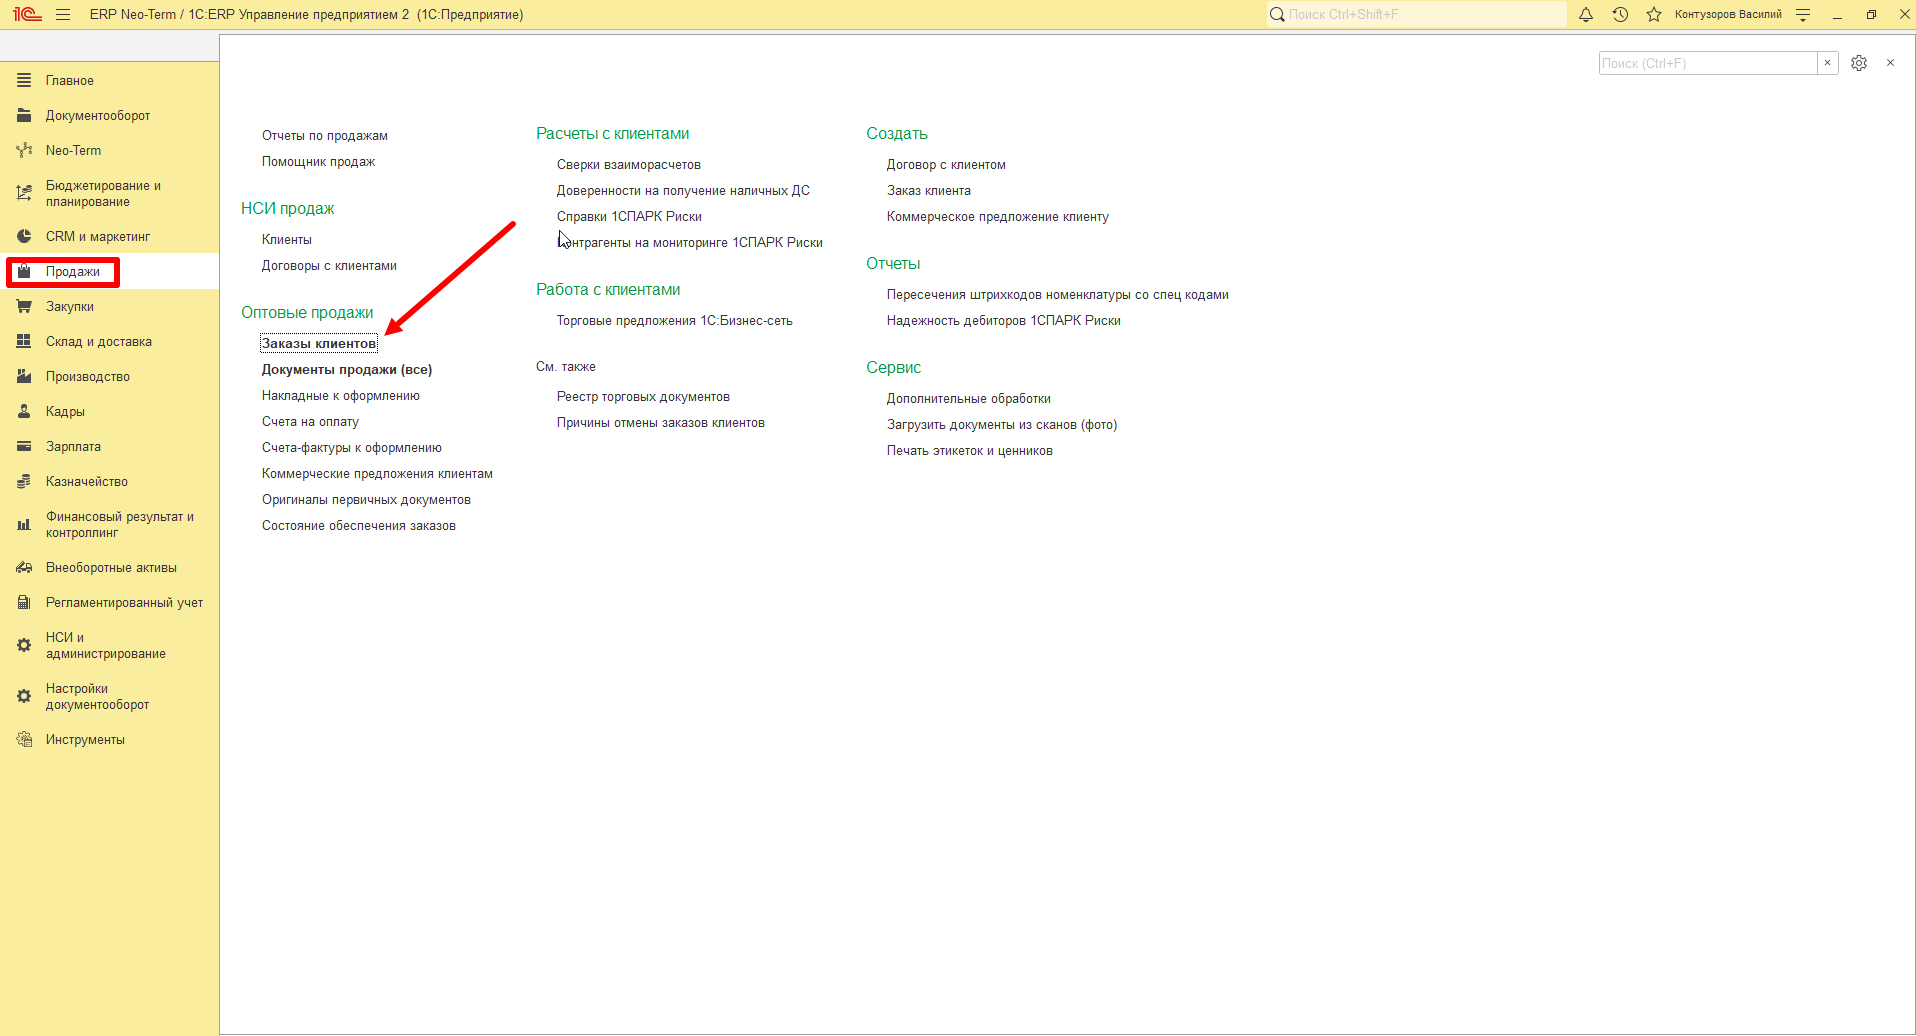
Task: Open Документы продажи (все)
Action: click(x=347, y=370)
